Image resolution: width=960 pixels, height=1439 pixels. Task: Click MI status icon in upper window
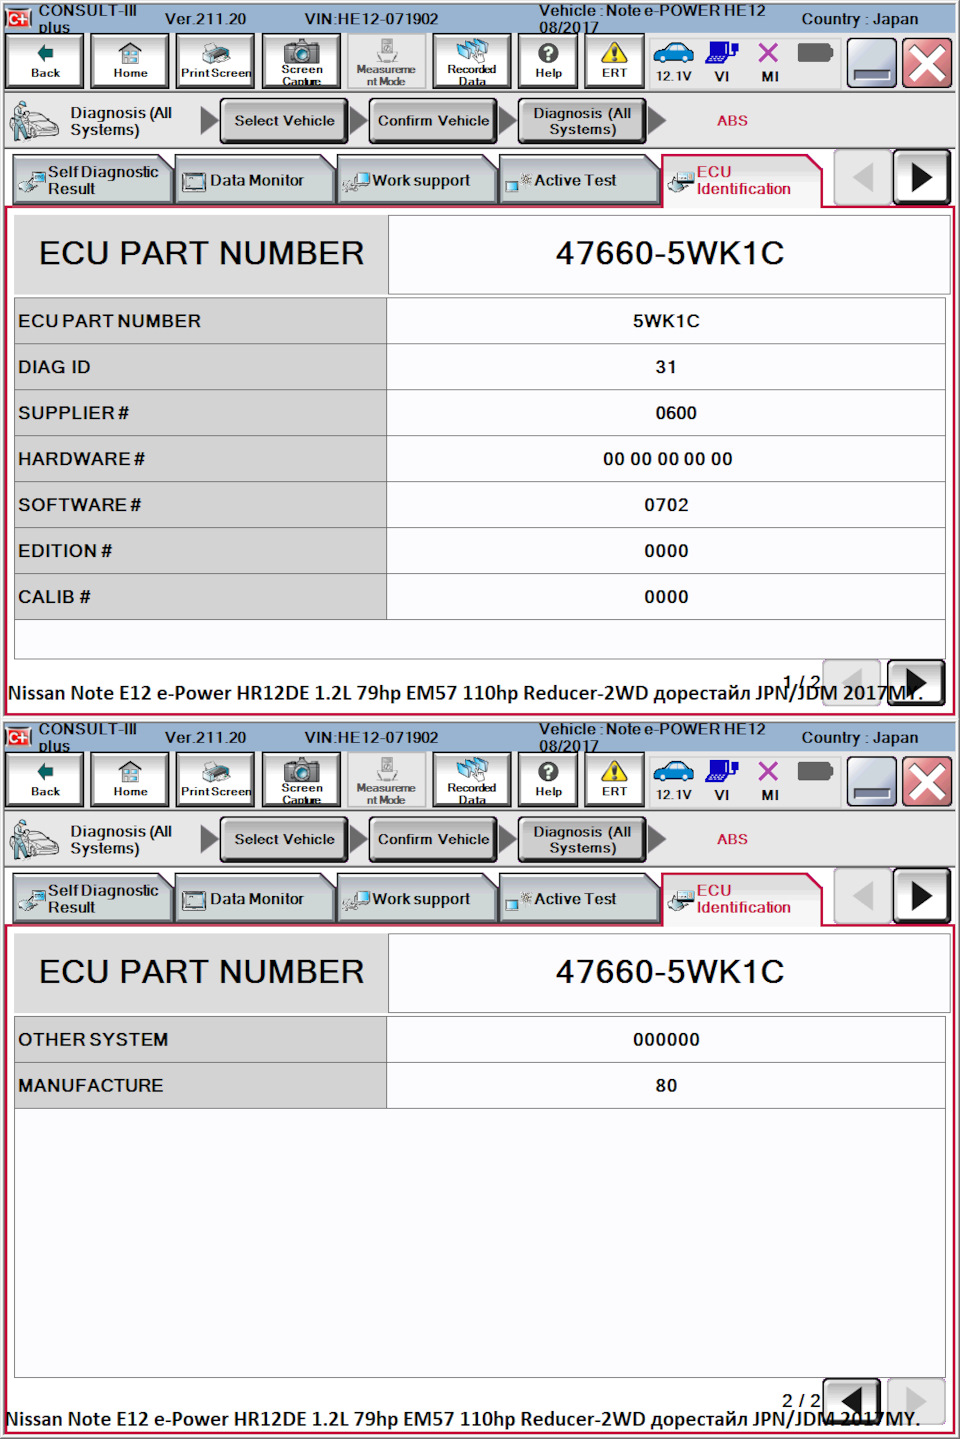click(769, 61)
